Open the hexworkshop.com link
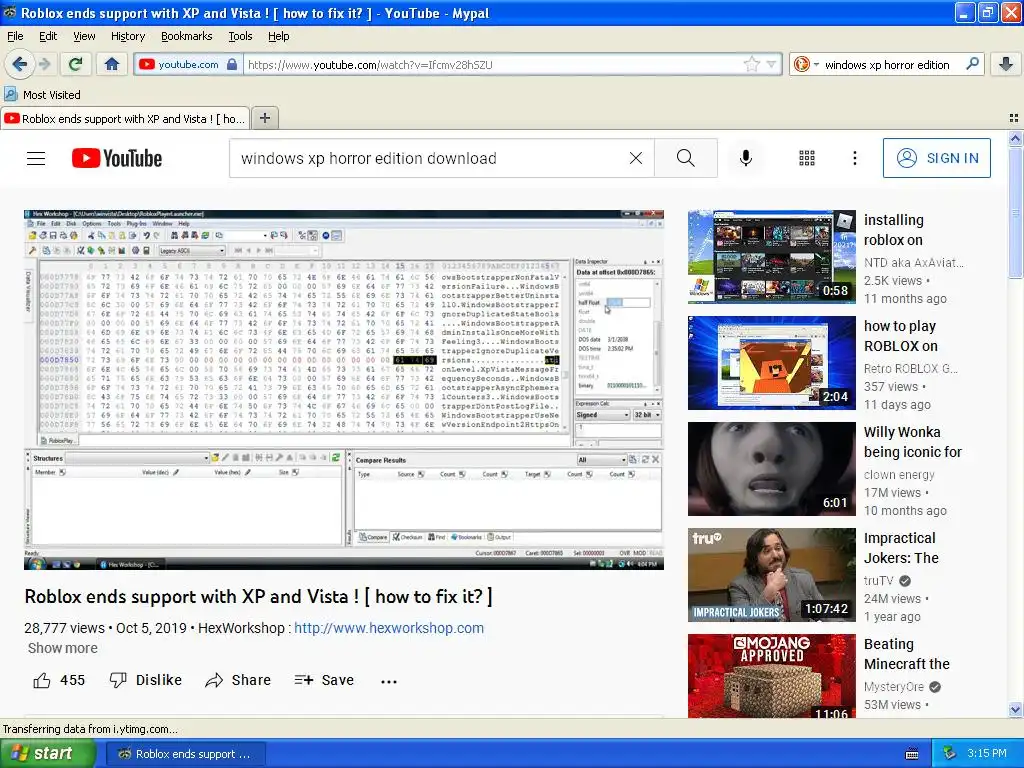 (x=389, y=628)
